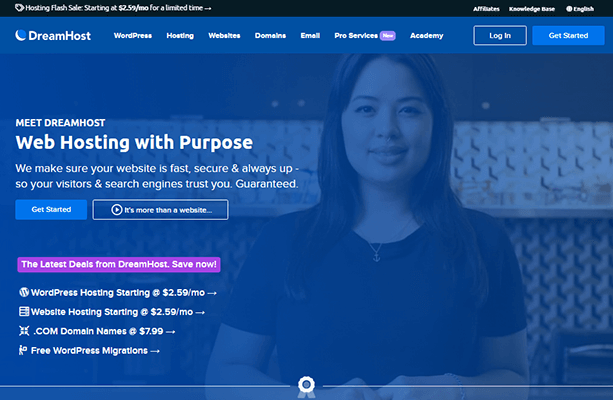Open the WordPress menu
The height and width of the screenshot is (400, 613).
point(133,36)
